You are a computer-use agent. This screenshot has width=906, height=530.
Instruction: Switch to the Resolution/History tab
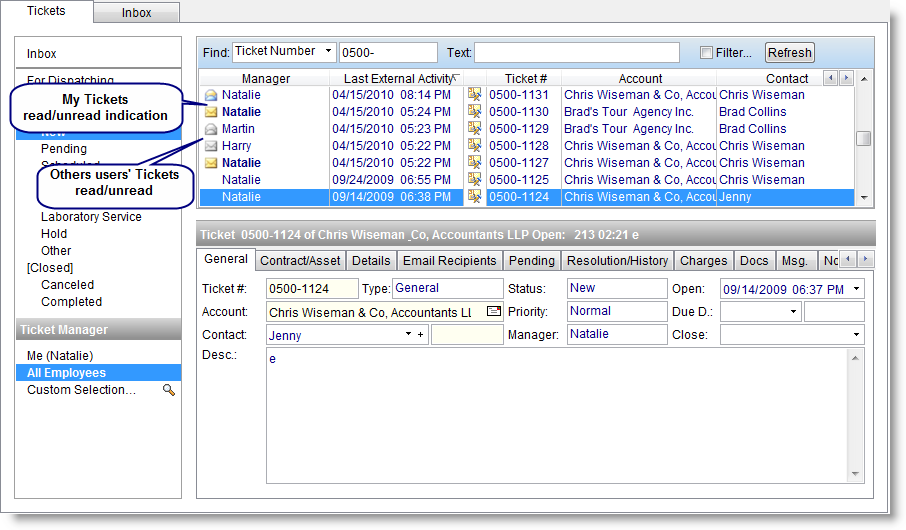(x=617, y=260)
